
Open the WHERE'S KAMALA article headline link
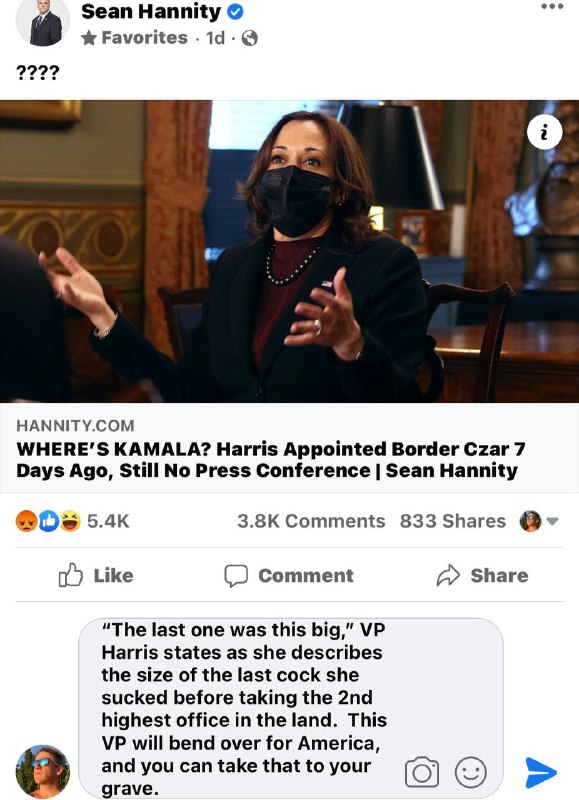pyautogui.click(x=271, y=460)
